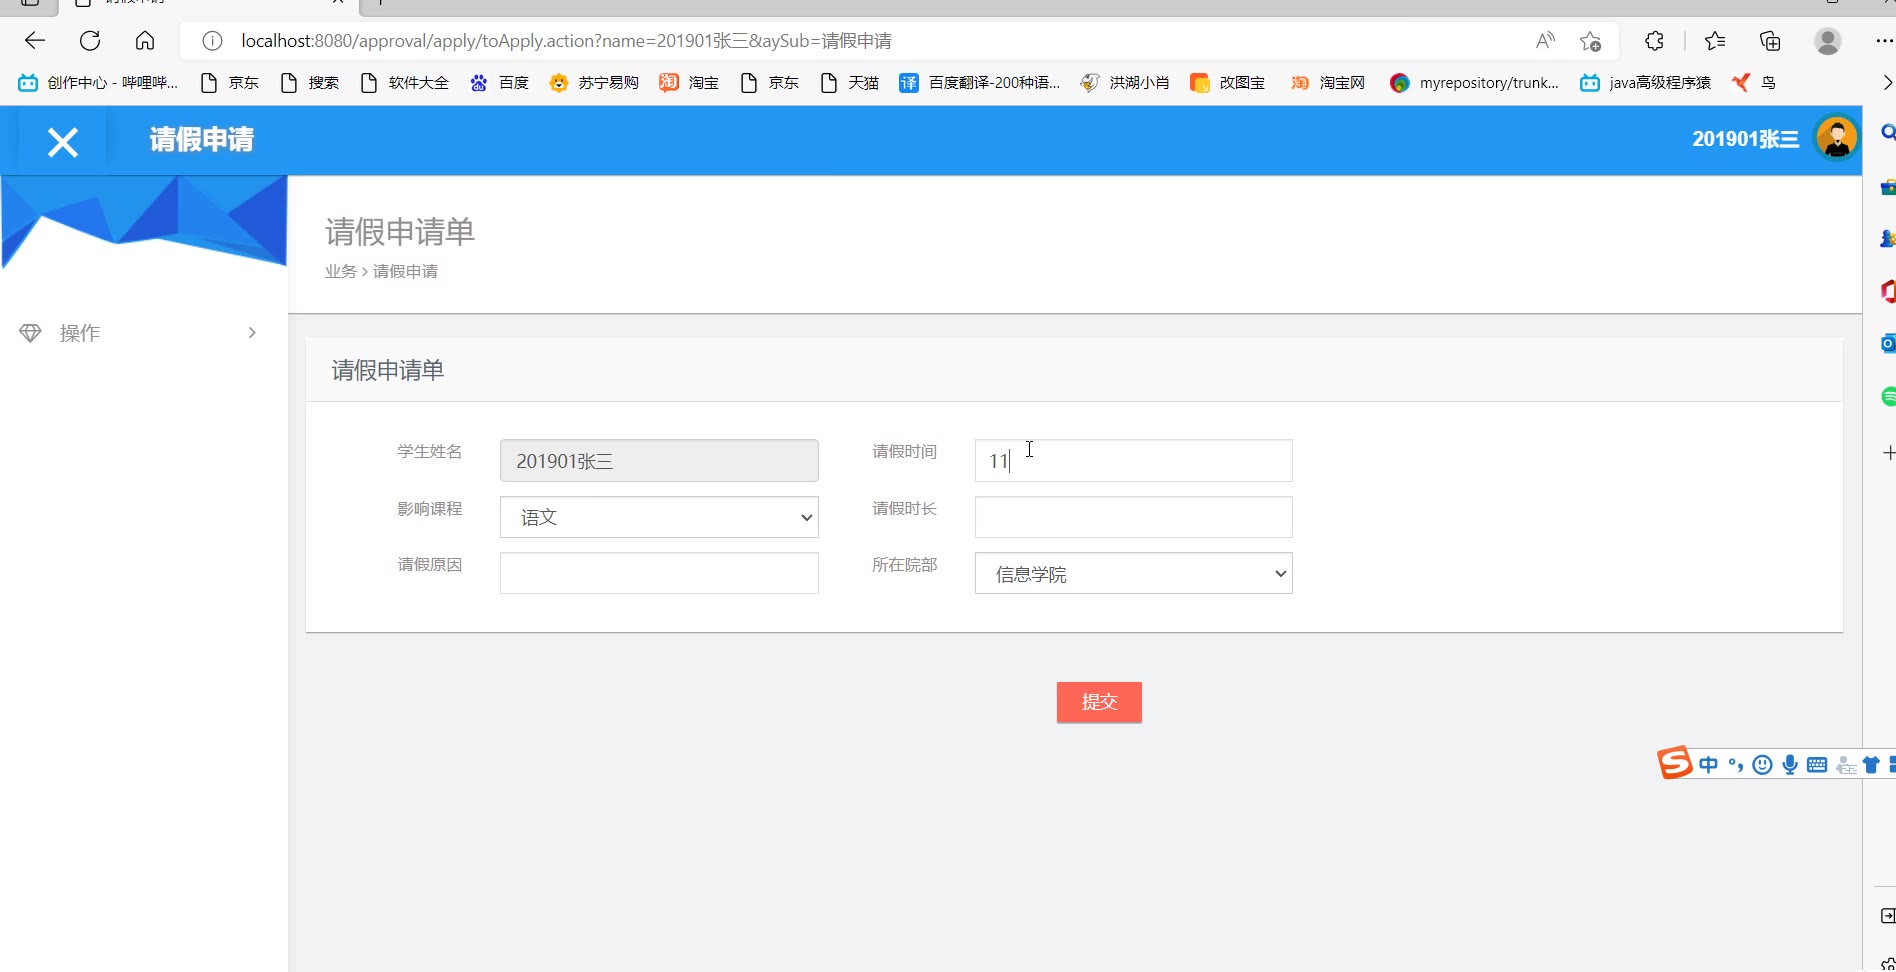Switch Sogou Chinese/English mode 中 icon
The height and width of the screenshot is (972, 1896).
click(x=1708, y=765)
